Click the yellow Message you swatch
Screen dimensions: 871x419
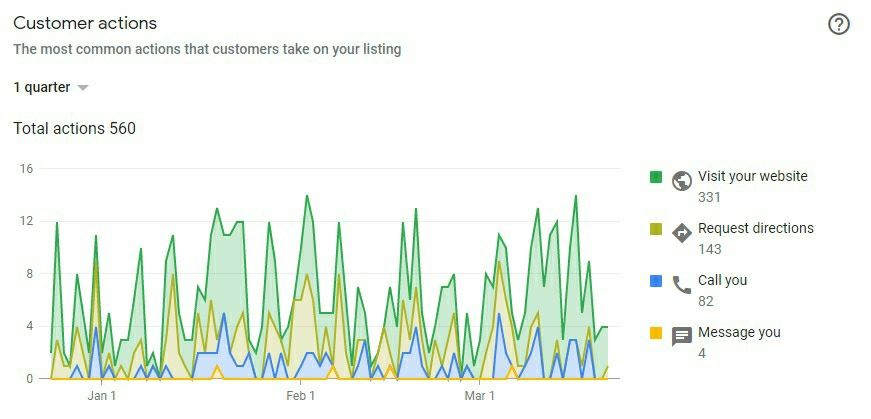[656, 333]
